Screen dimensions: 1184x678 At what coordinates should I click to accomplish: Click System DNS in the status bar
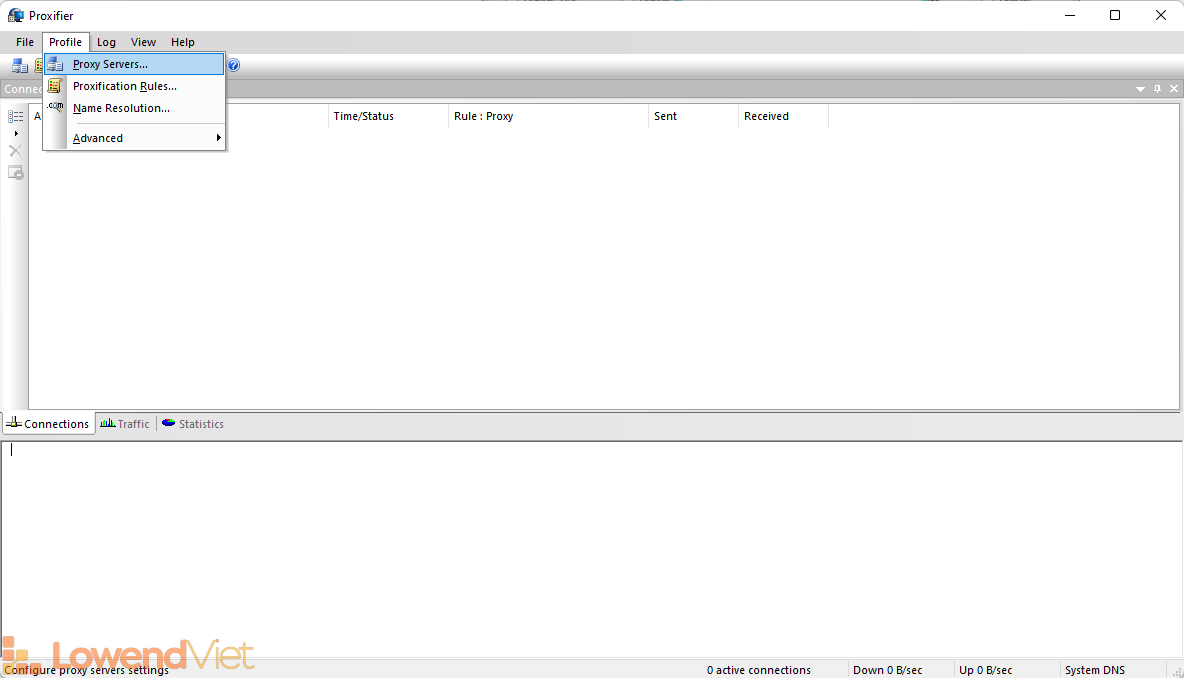[x=1095, y=670]
